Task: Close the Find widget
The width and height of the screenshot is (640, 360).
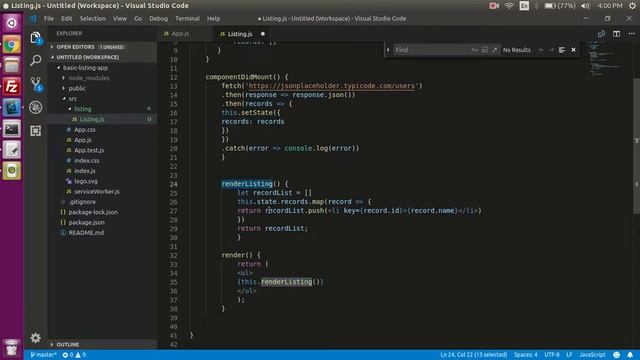Action: tap(573, 50)
